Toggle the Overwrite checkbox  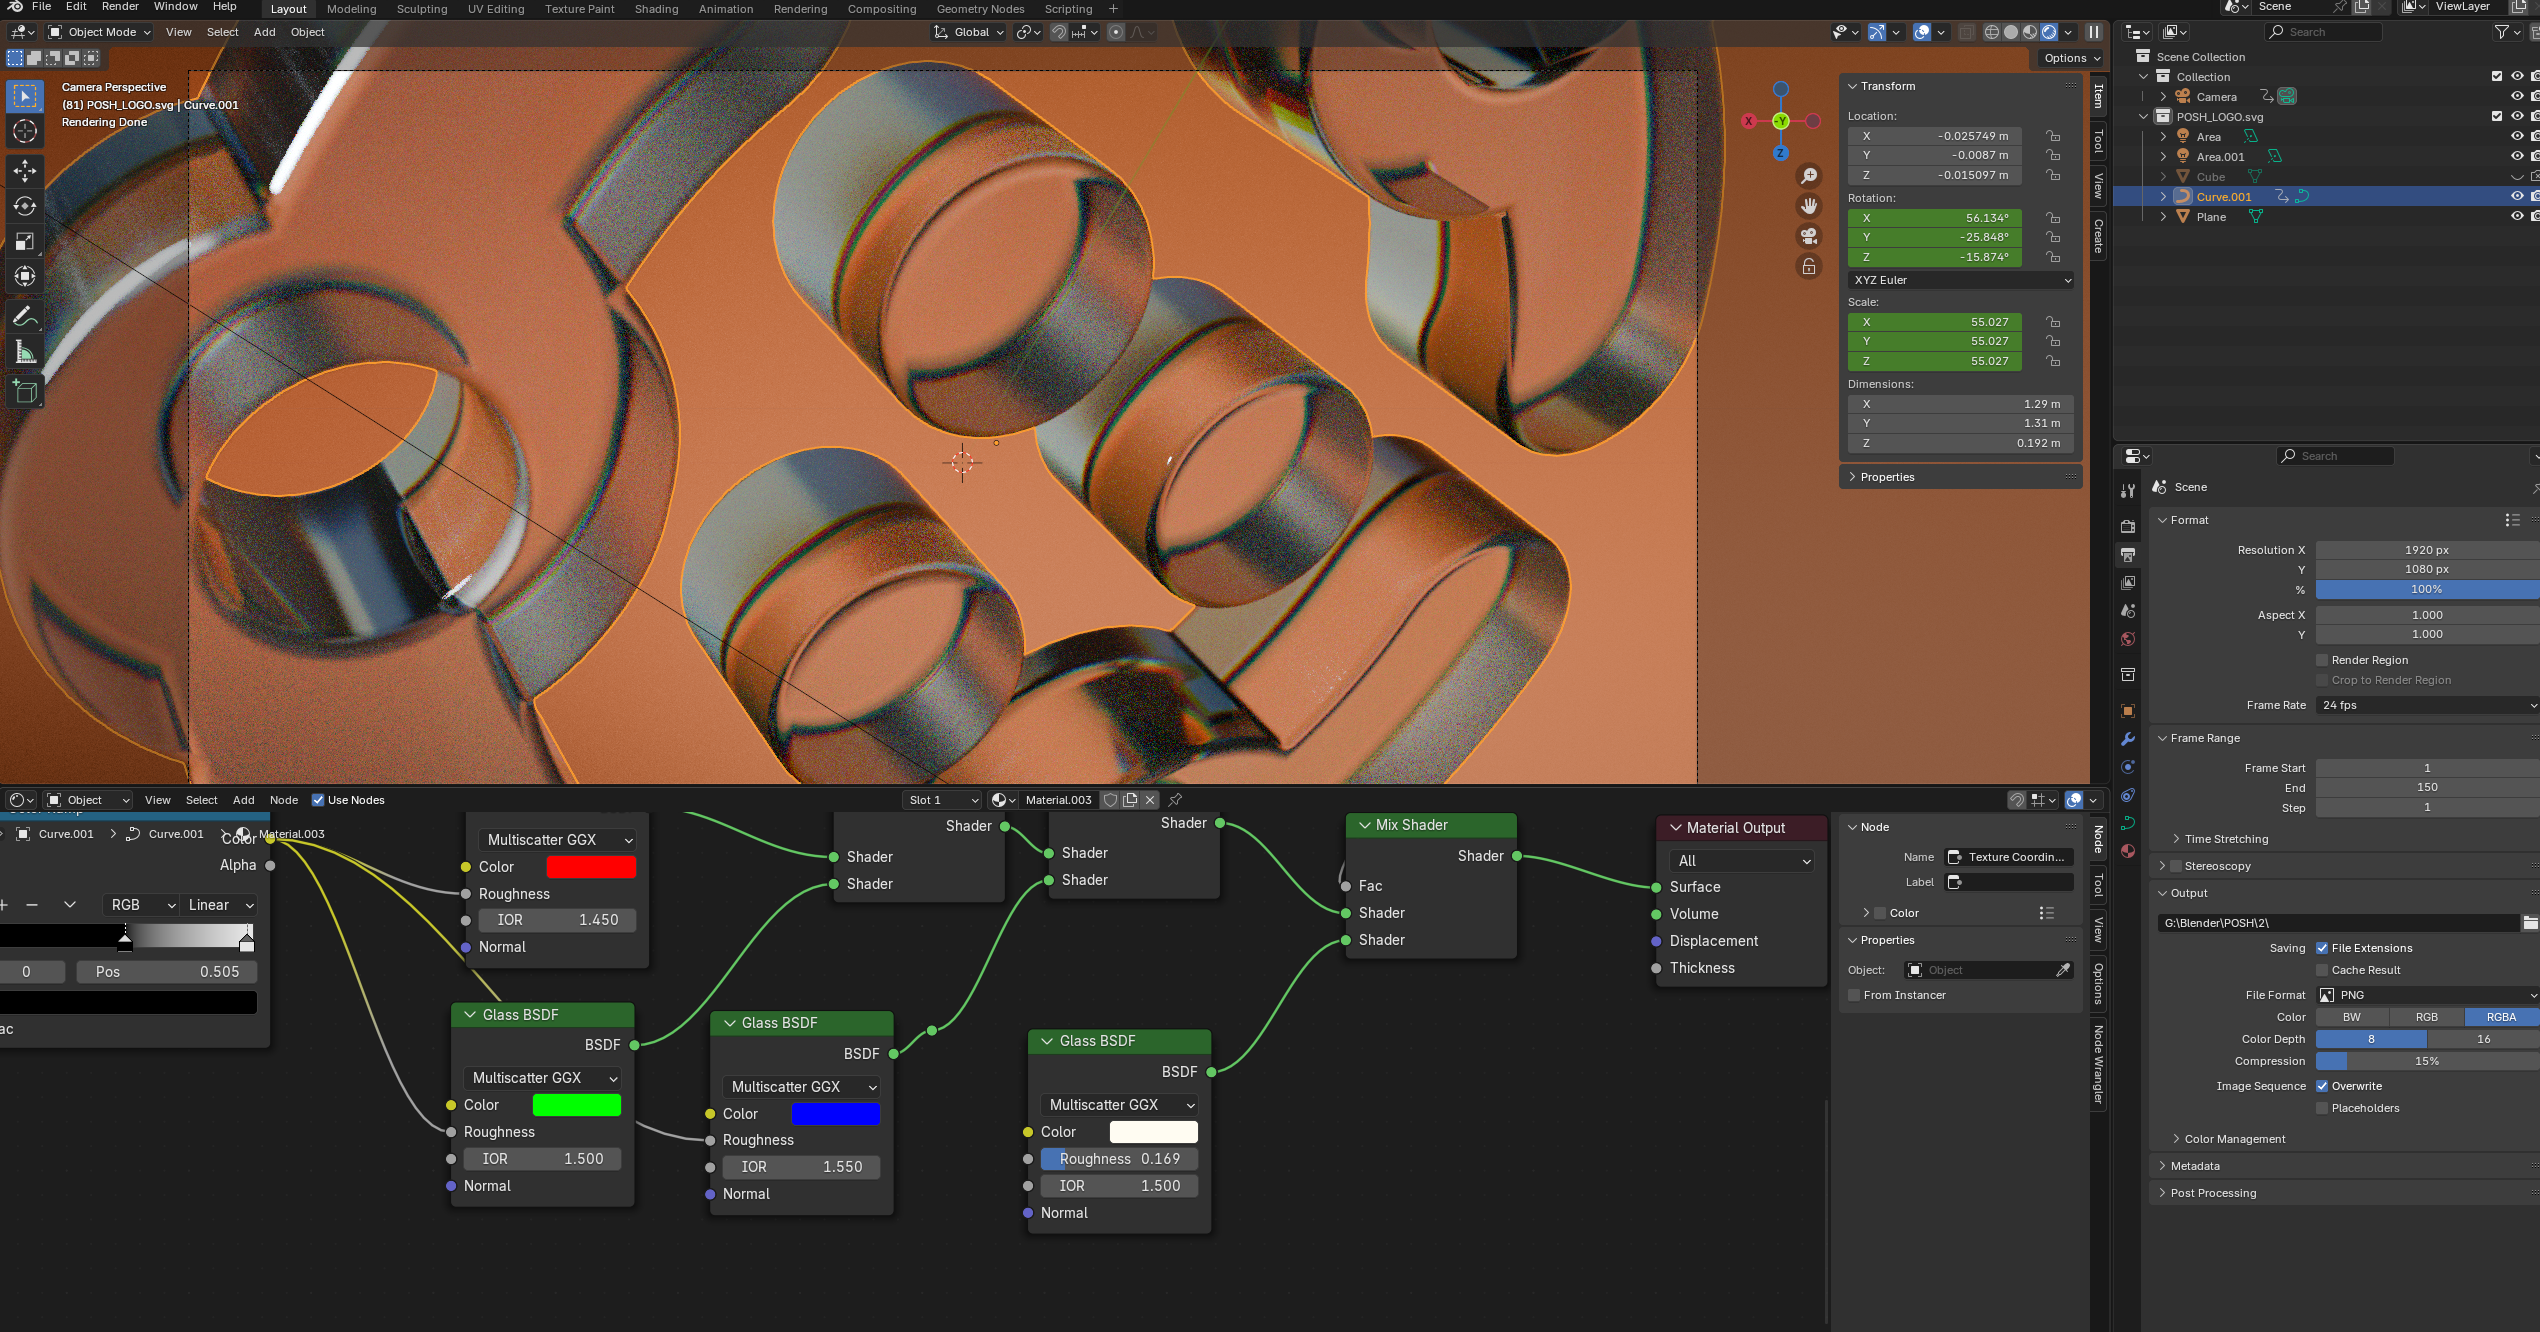point(2323,1086)
